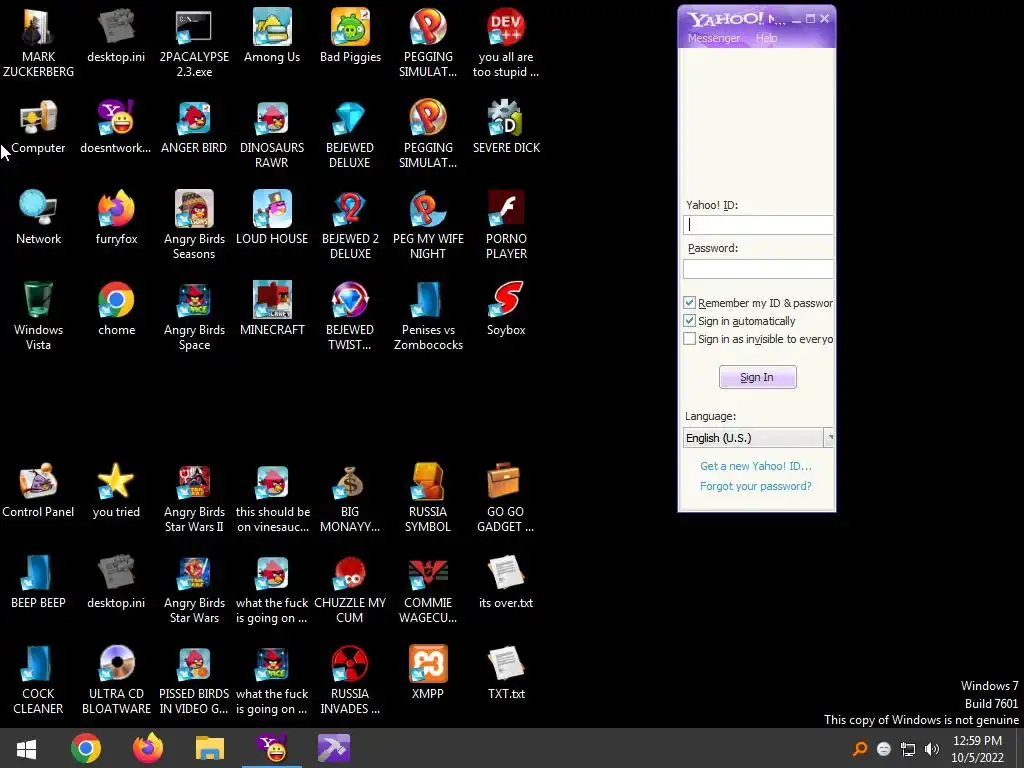Screen dimensions: 1024x768
Task: Open Firefox from the taskbar
Action: (x=148, y=748)
